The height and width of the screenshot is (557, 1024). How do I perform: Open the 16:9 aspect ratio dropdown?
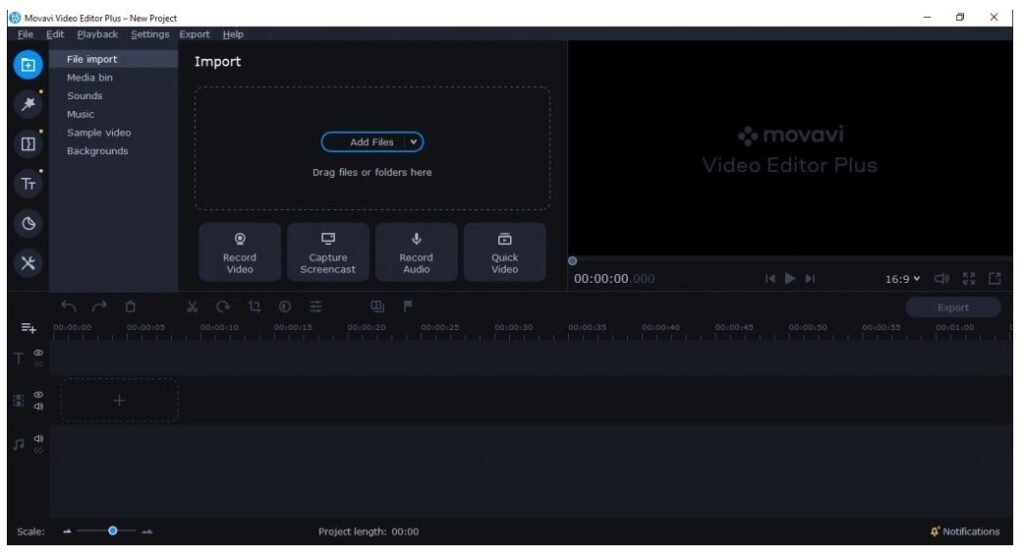click(903, 279)
